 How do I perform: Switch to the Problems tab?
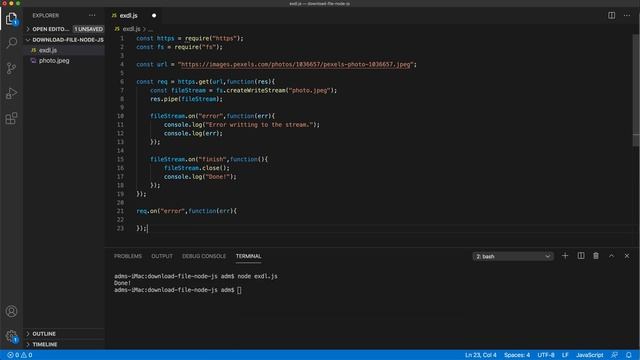(128, 256)
